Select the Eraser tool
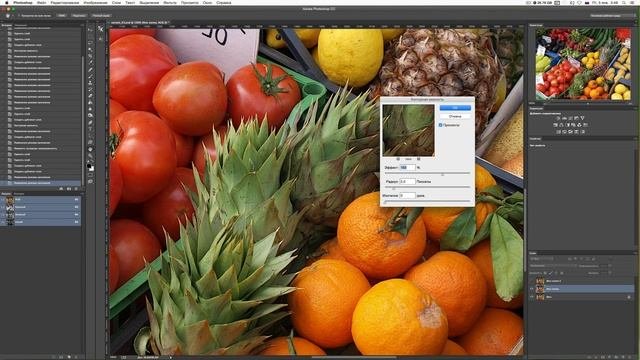 click(x=90, y=96)
